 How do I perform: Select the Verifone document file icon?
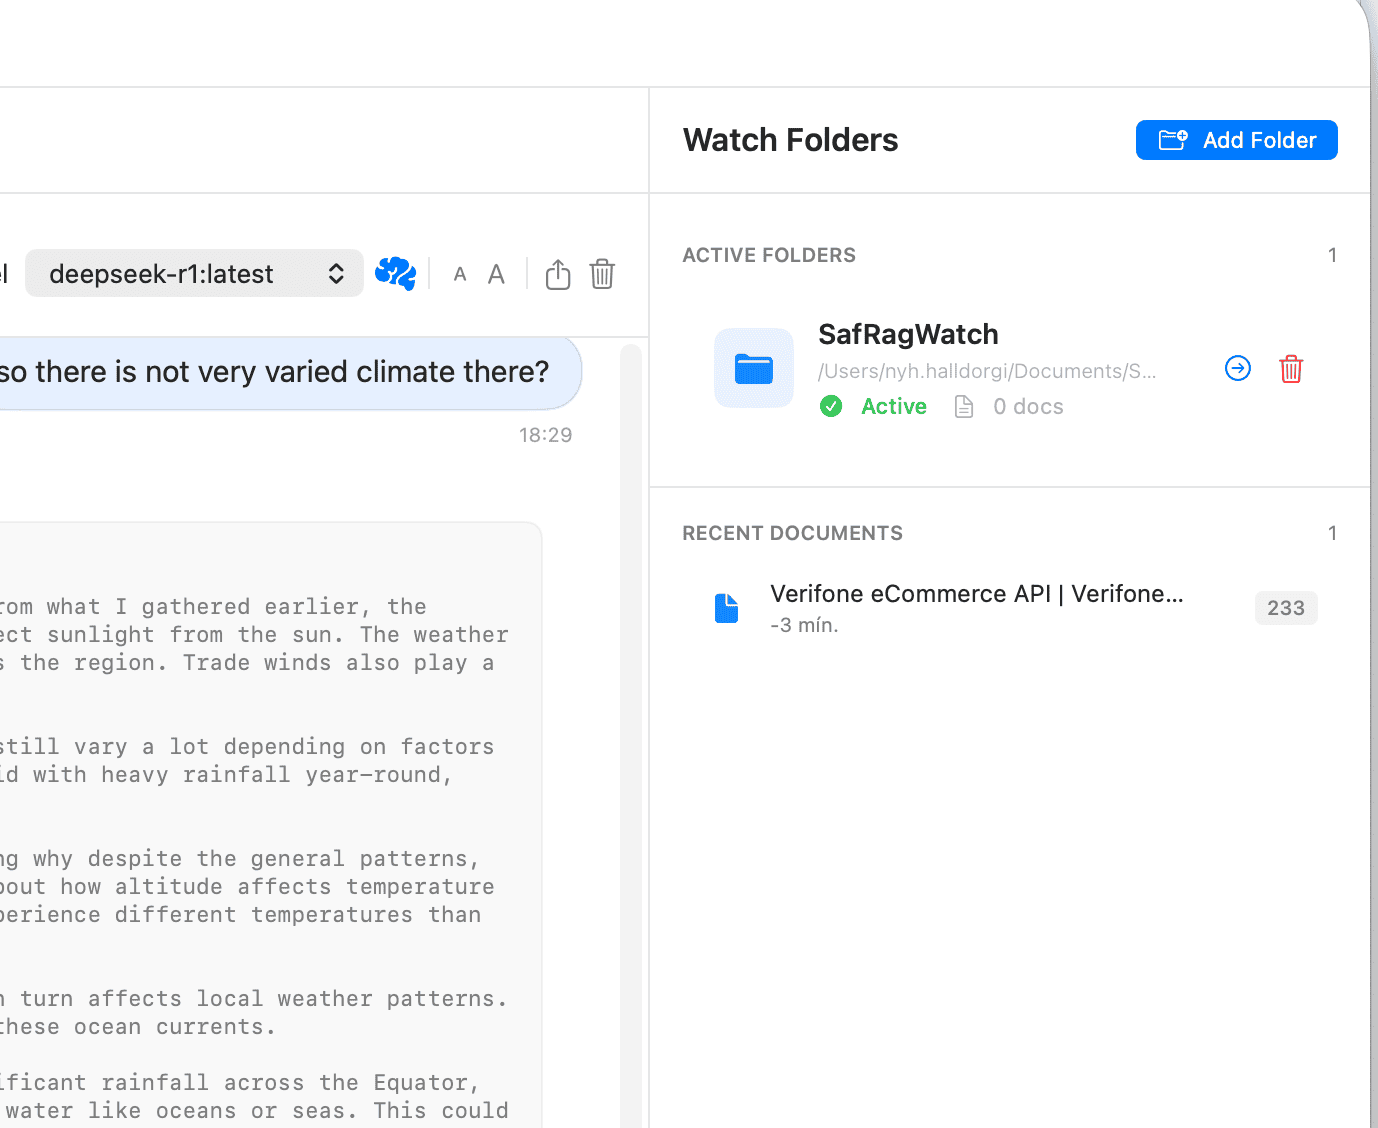tap(726, 607)
